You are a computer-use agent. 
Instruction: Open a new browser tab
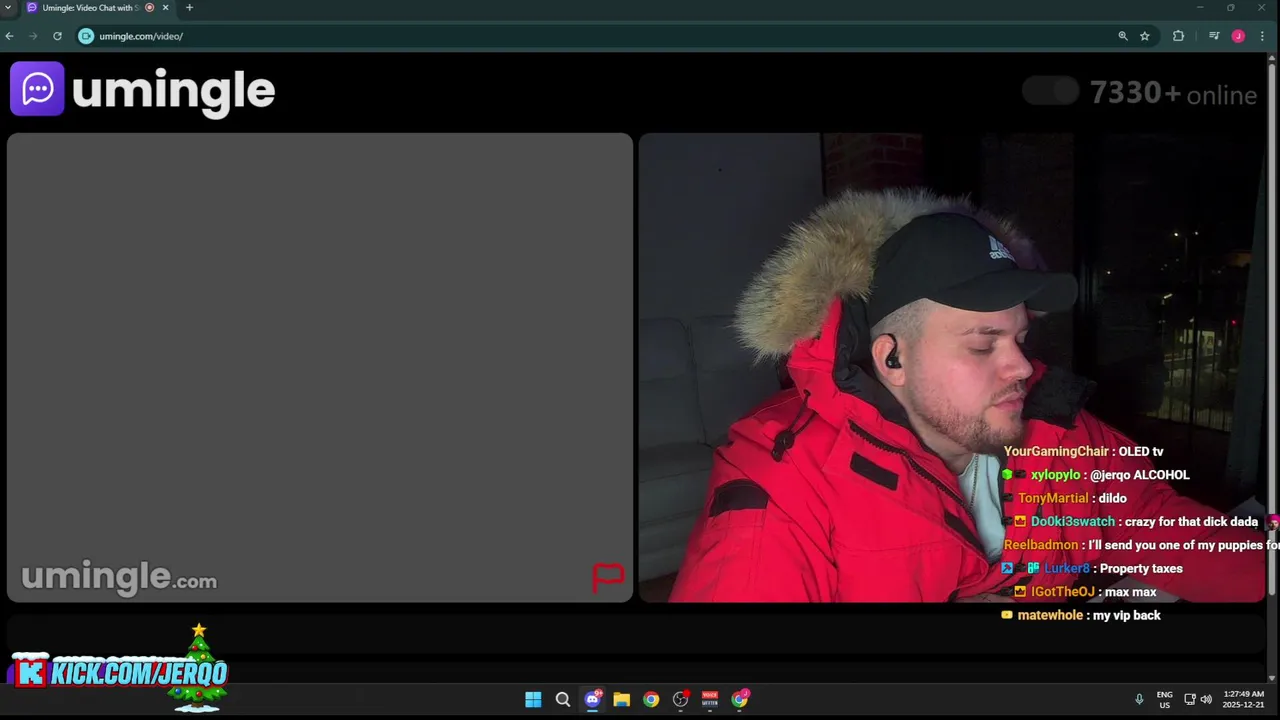[x=189, y=8]
